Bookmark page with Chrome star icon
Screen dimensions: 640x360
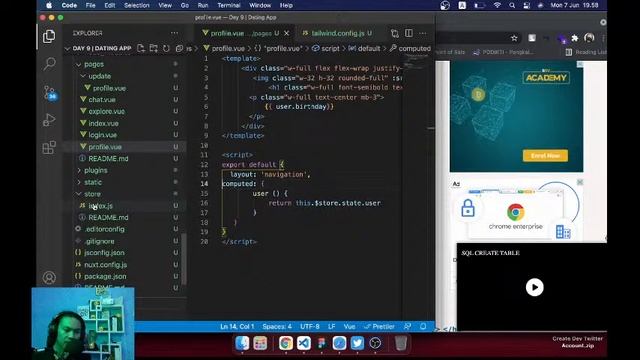(x=514, y=38)
